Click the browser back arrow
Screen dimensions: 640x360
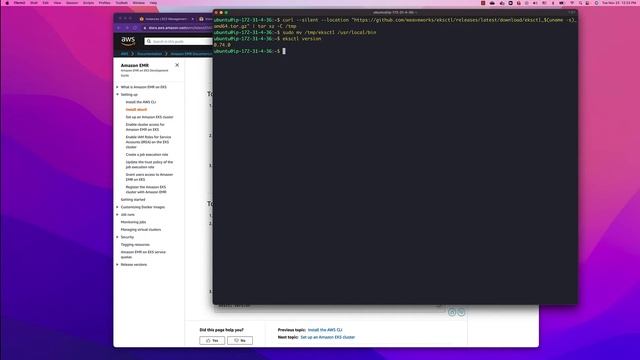pyautogui.click(x=118, y=28)
